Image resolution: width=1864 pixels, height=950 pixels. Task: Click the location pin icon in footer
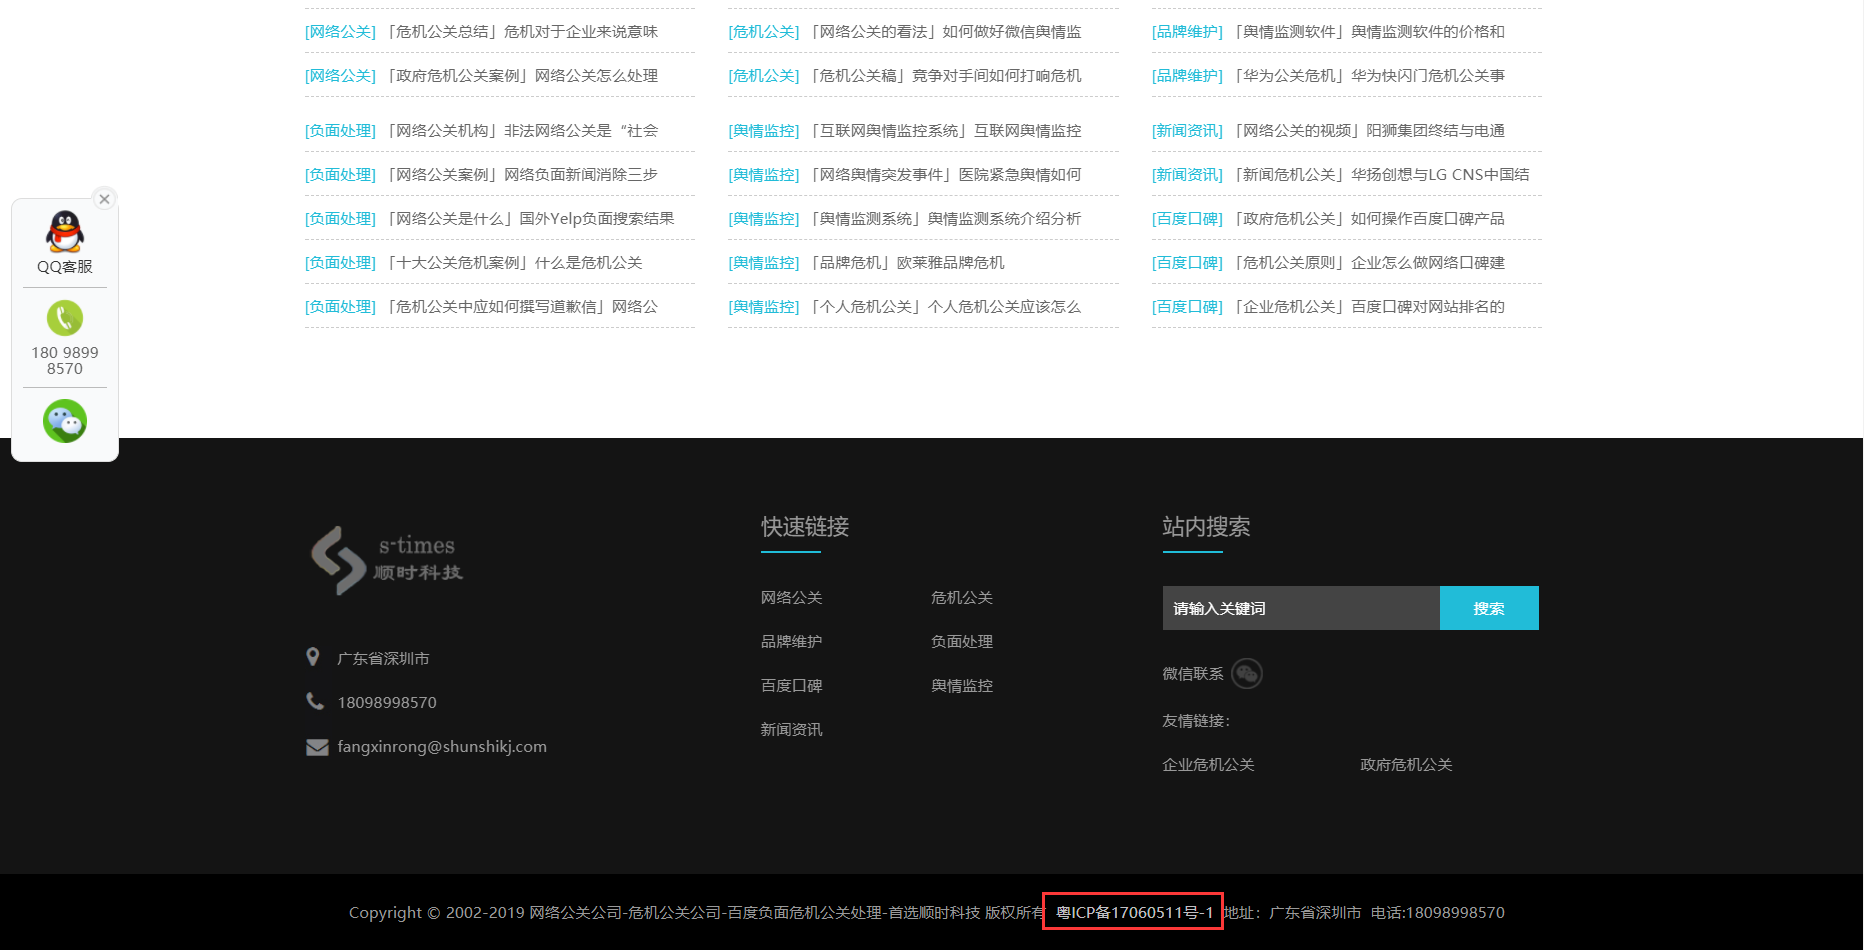tap(313, 657)
